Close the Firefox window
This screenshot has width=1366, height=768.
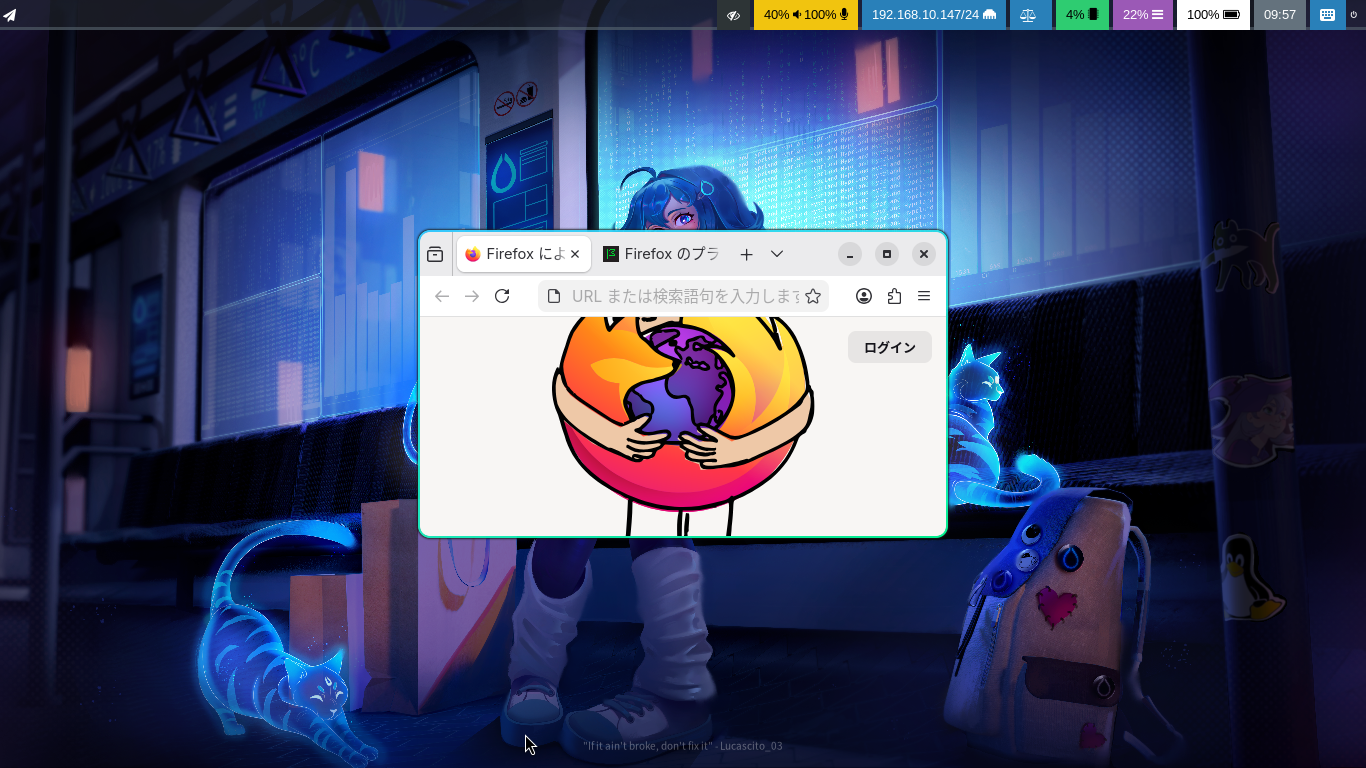924,254
